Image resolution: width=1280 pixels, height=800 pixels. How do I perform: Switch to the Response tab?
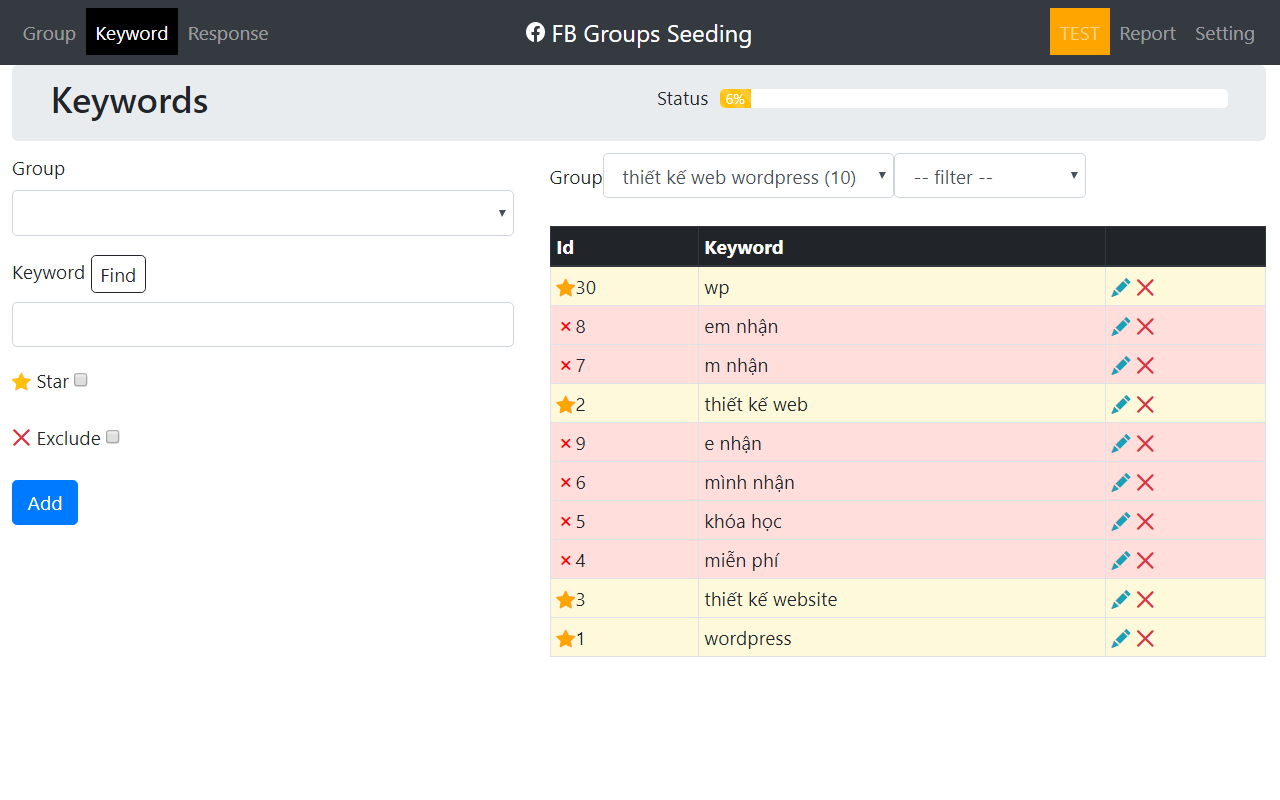(x=228, y=33)
